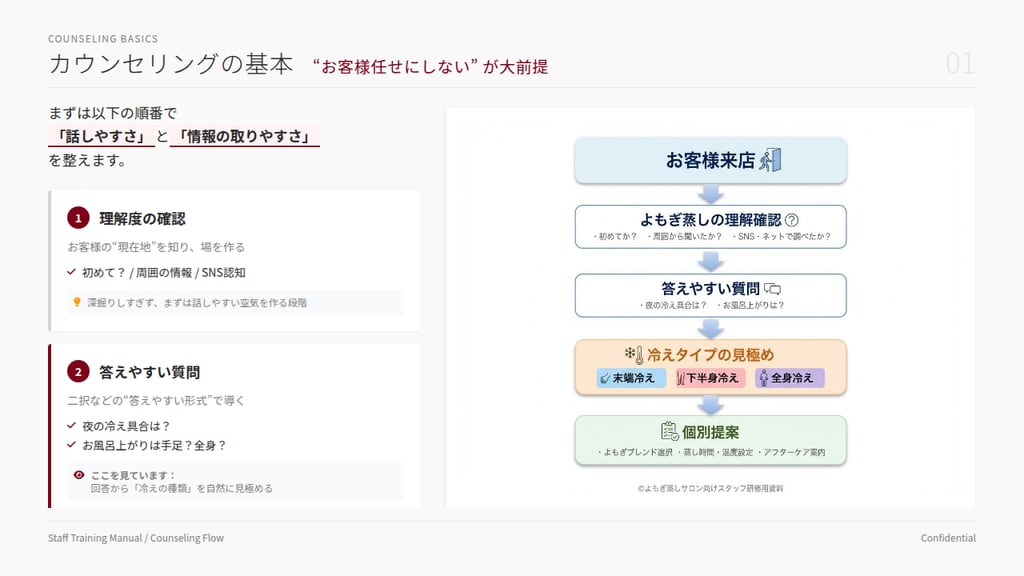The width and height of the screenshot is (1024, 576).
Task: Click the door entry icon beside お客様来店
Action: coord(769,160)
